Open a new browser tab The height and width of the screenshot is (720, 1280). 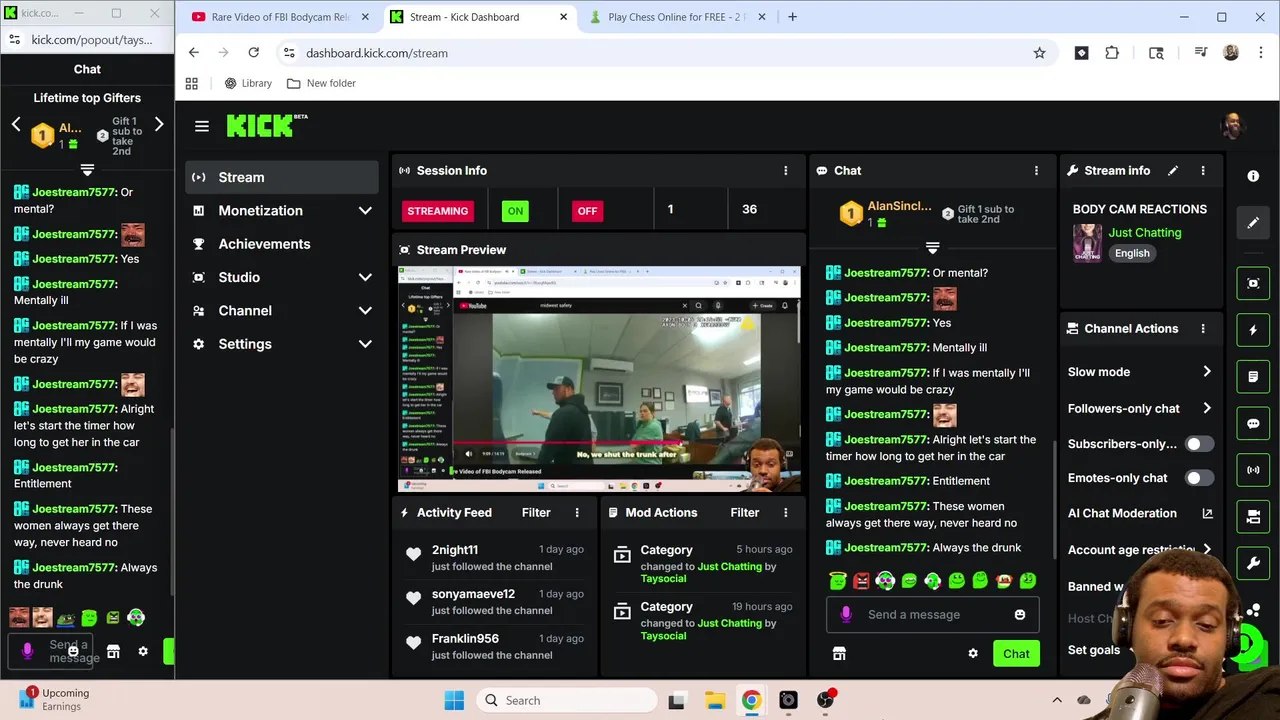tap(792, 17)
